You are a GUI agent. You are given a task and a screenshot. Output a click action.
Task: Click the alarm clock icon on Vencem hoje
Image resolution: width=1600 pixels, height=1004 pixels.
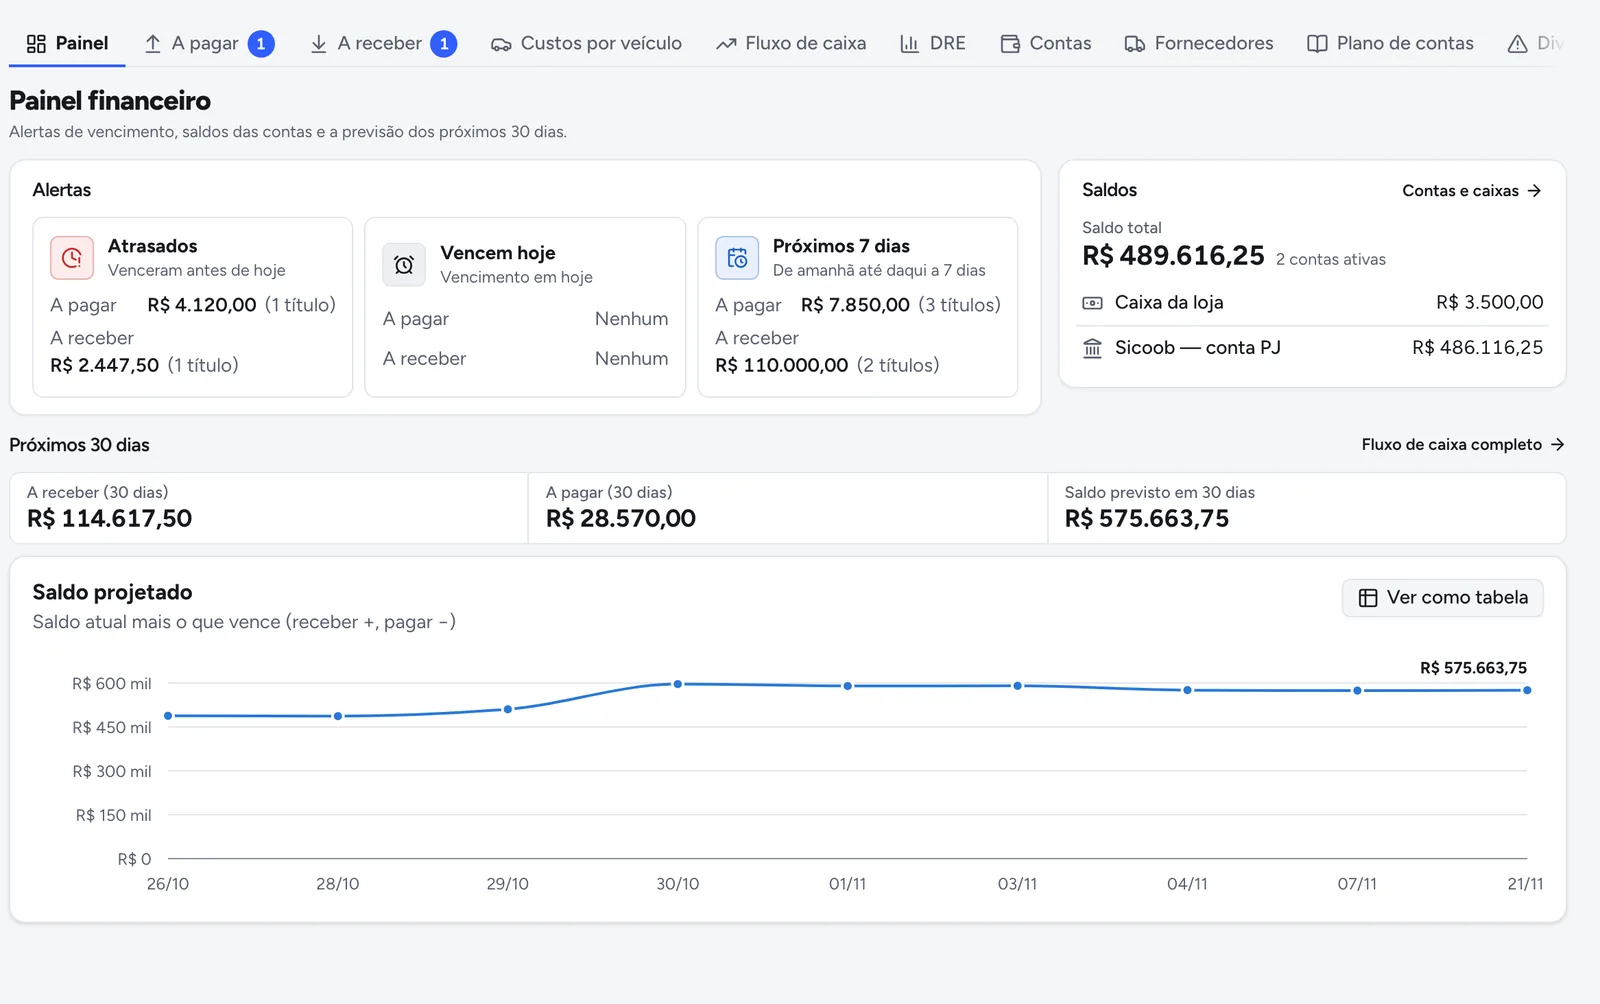coord(404,265)
